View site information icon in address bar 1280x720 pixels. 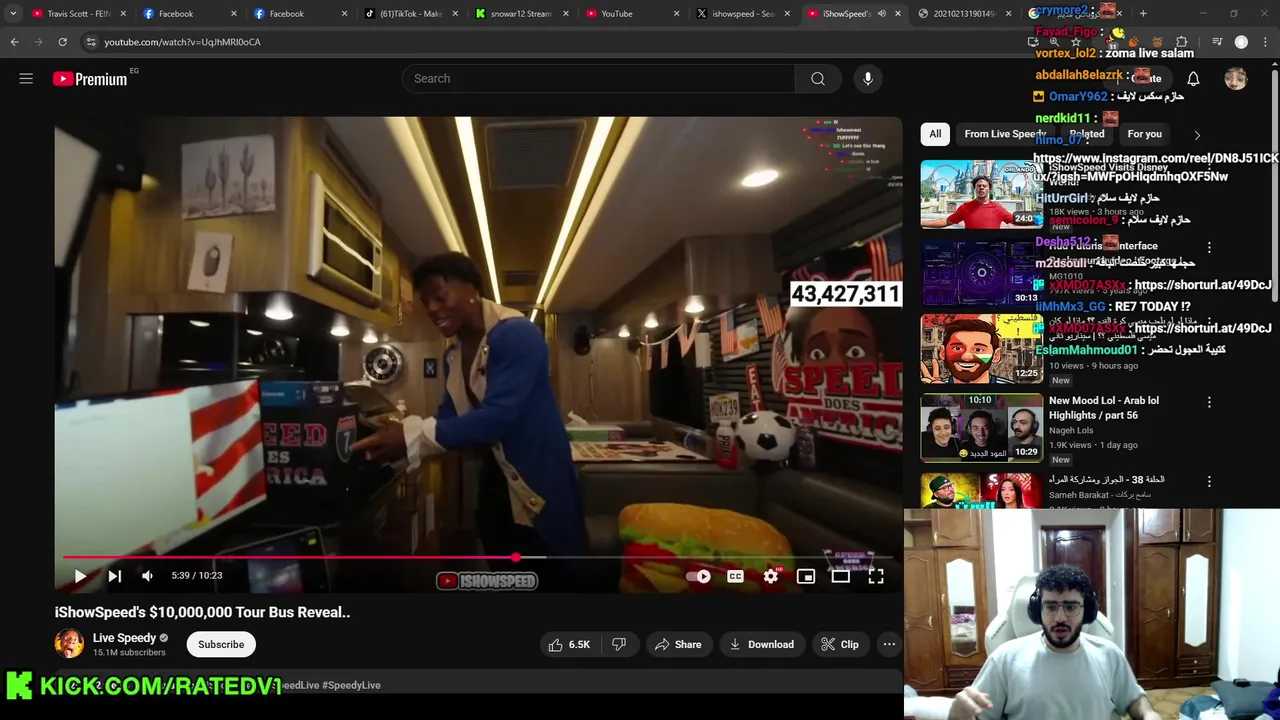tap(91, 42)
